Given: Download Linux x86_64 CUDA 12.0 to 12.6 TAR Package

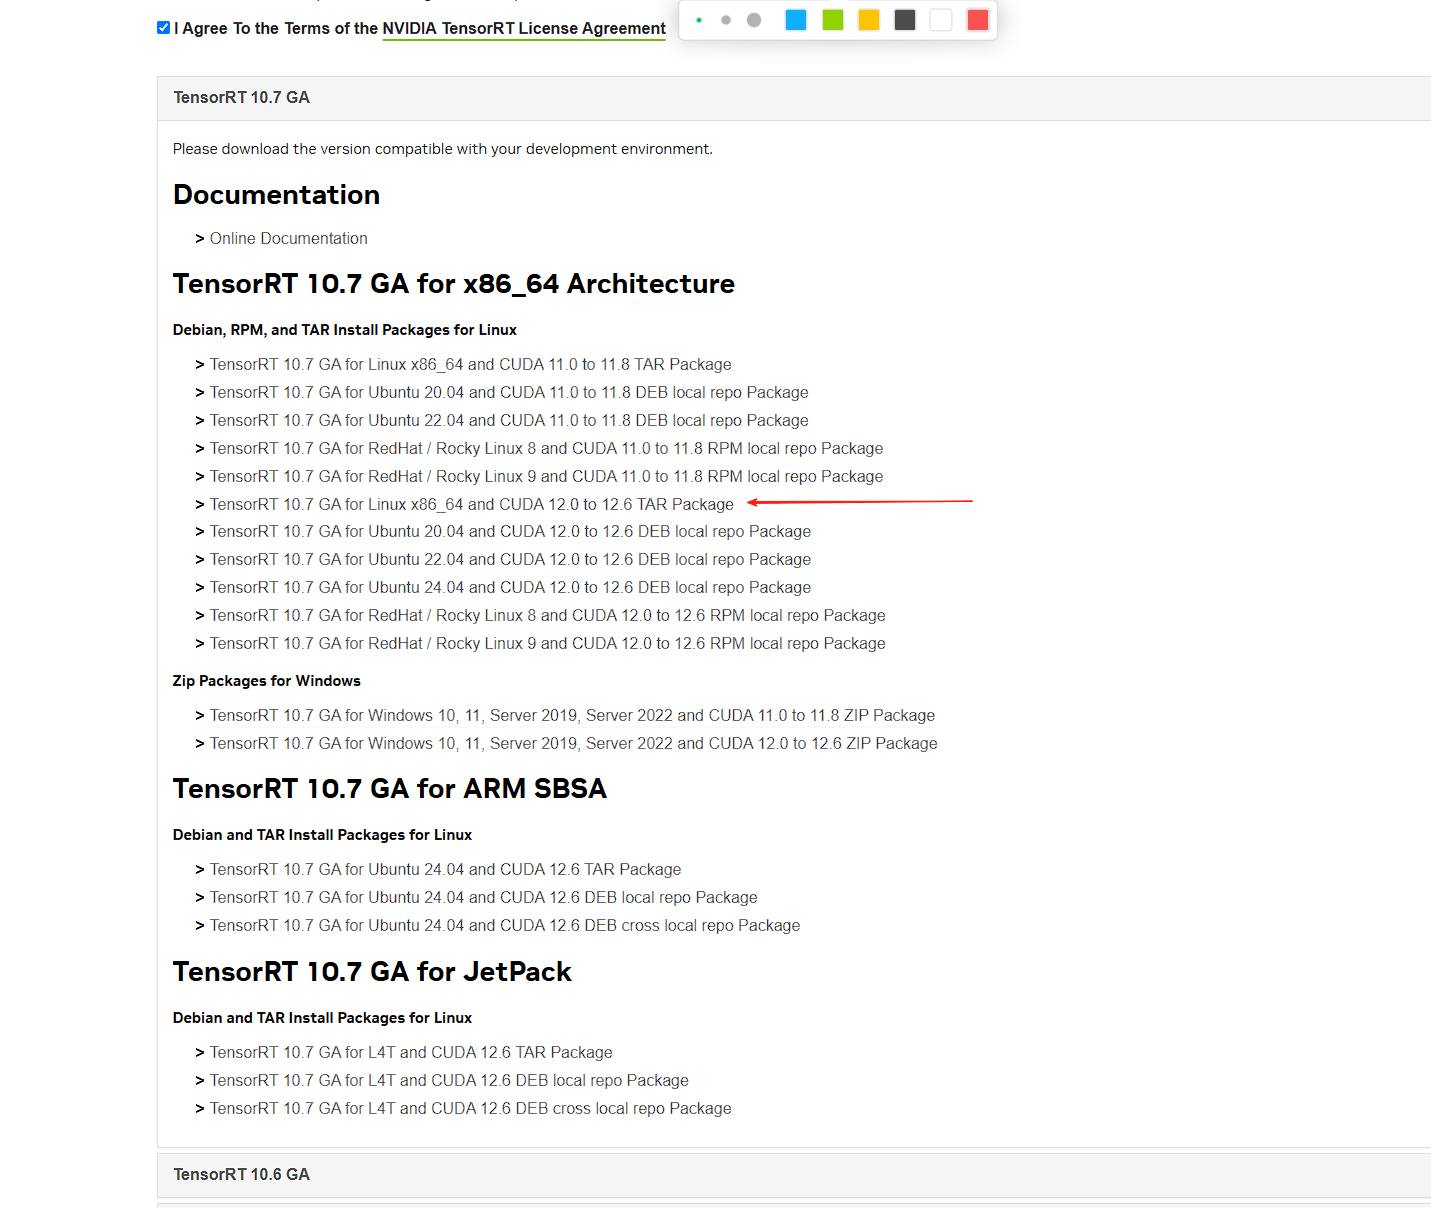Looking at the screenshot, I should [471, 505].
